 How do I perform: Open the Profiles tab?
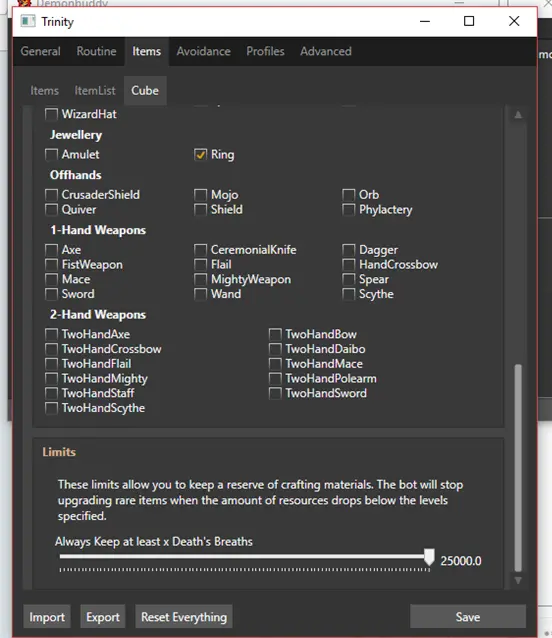265,51
